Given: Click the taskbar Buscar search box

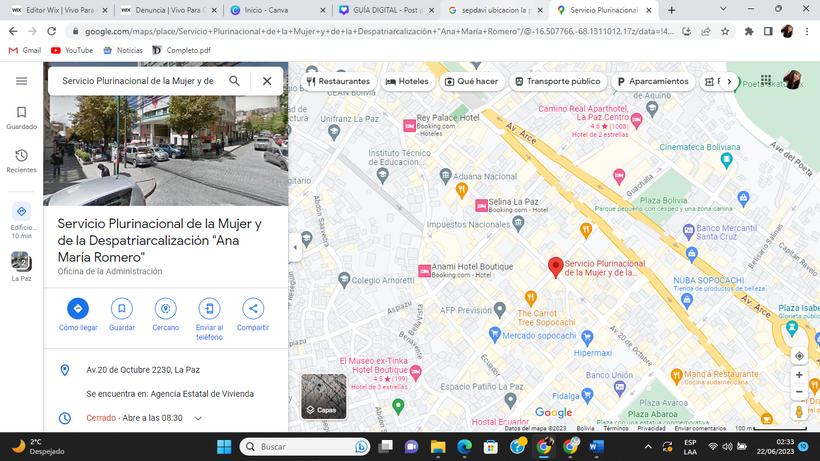Looking at the screenshot, I should coord(305,447).
